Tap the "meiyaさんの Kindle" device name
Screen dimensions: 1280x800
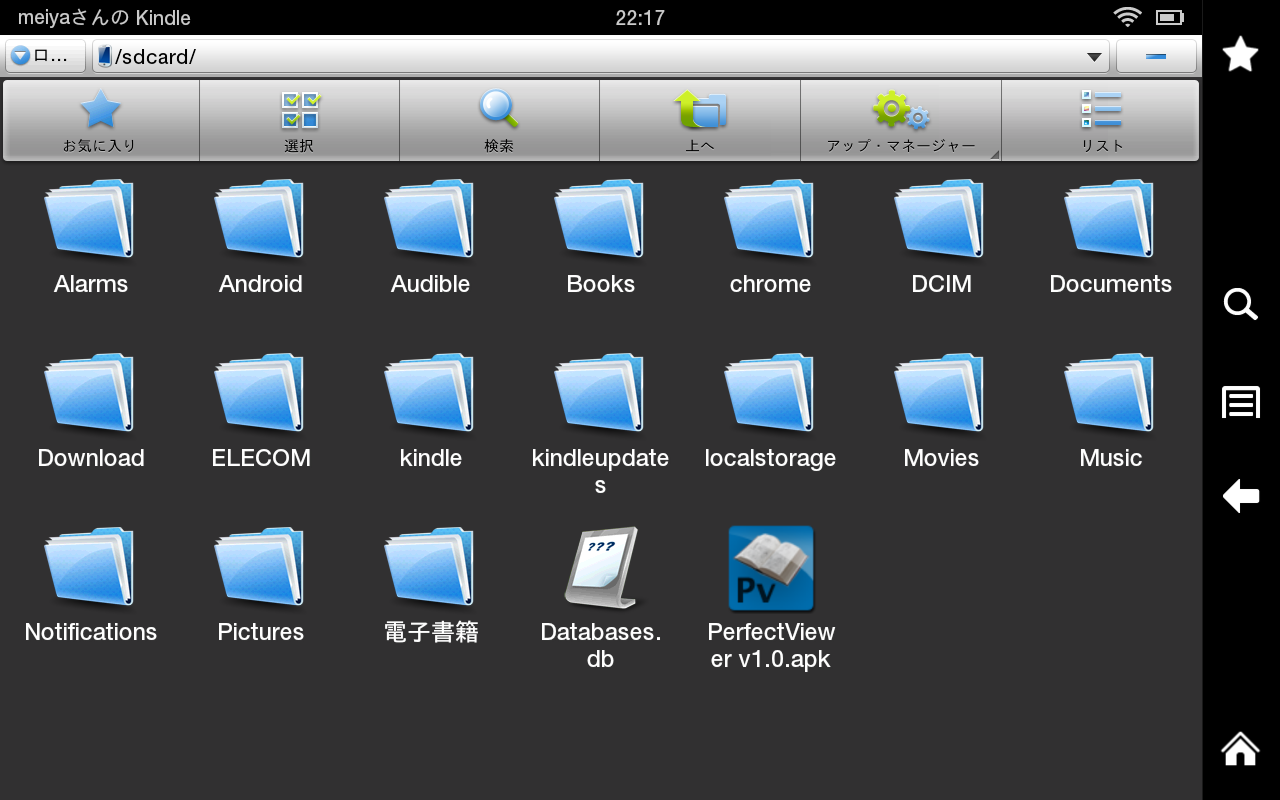[x=104, y=18]
